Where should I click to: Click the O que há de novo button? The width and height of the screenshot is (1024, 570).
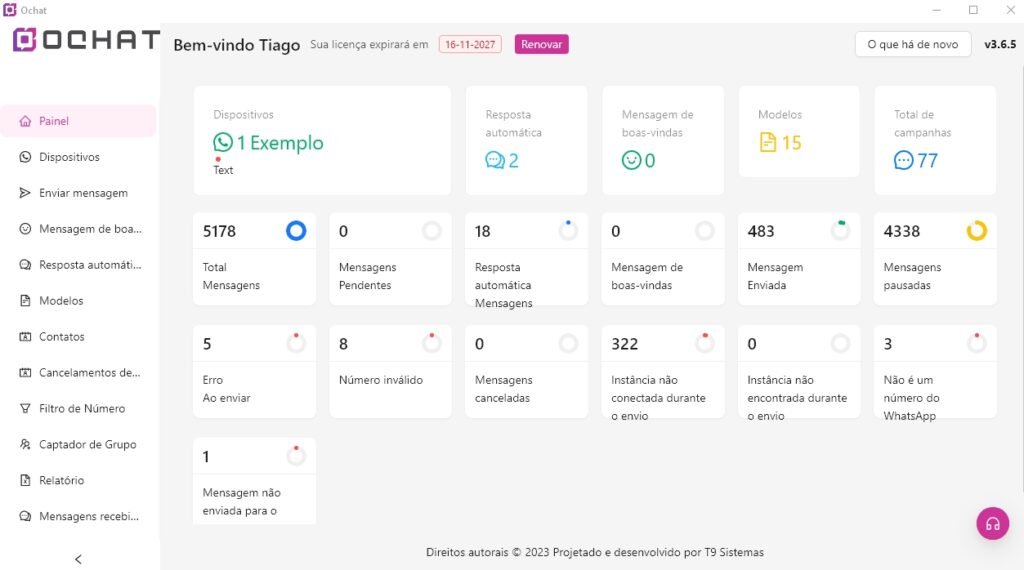tap(912, 44)
